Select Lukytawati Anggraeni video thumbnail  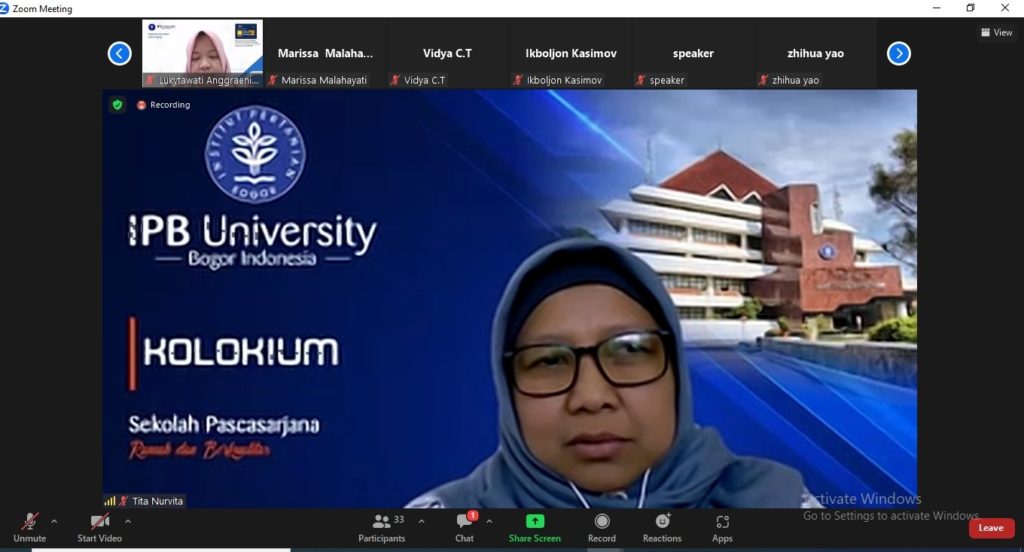coord(202,53)
